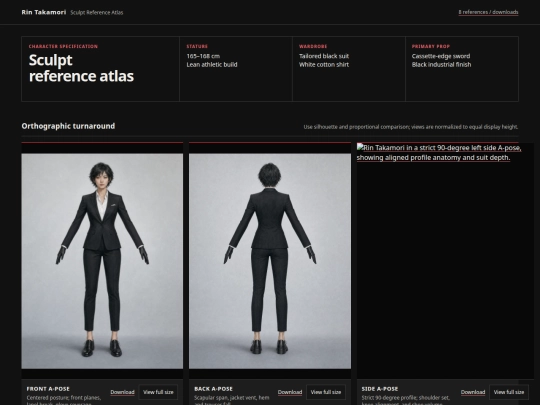Select the 'BACK A-POSE' caption label

click(x=213, y=389)
